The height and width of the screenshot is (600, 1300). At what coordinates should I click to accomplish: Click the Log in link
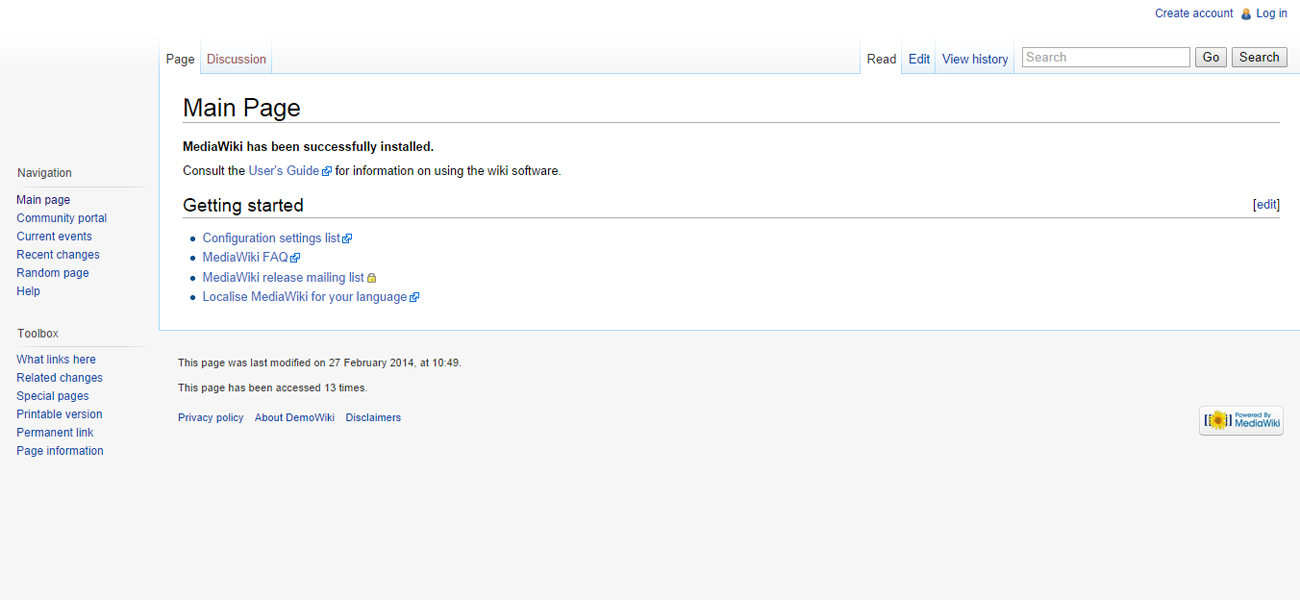pyautogui.click(x=1272, y=13)
